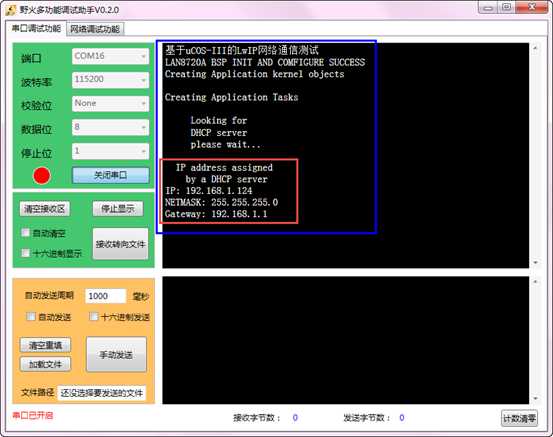Click send area scrollbar down arrow
The width and height of the screenshot is (553, 437).
pos(535,399)
